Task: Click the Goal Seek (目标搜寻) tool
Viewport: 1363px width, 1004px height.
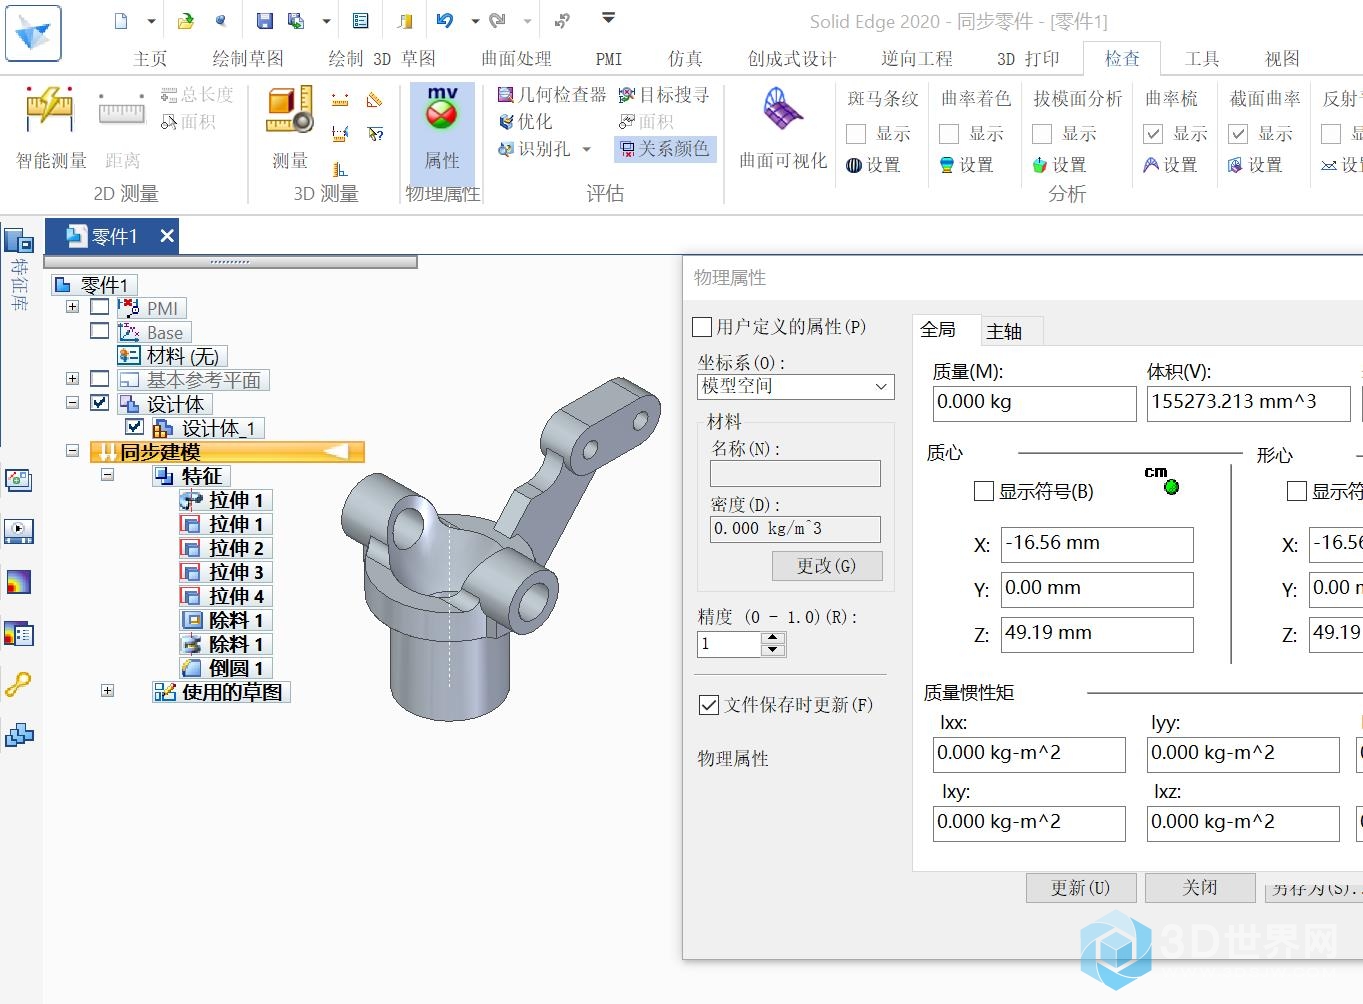Action: 664,95
